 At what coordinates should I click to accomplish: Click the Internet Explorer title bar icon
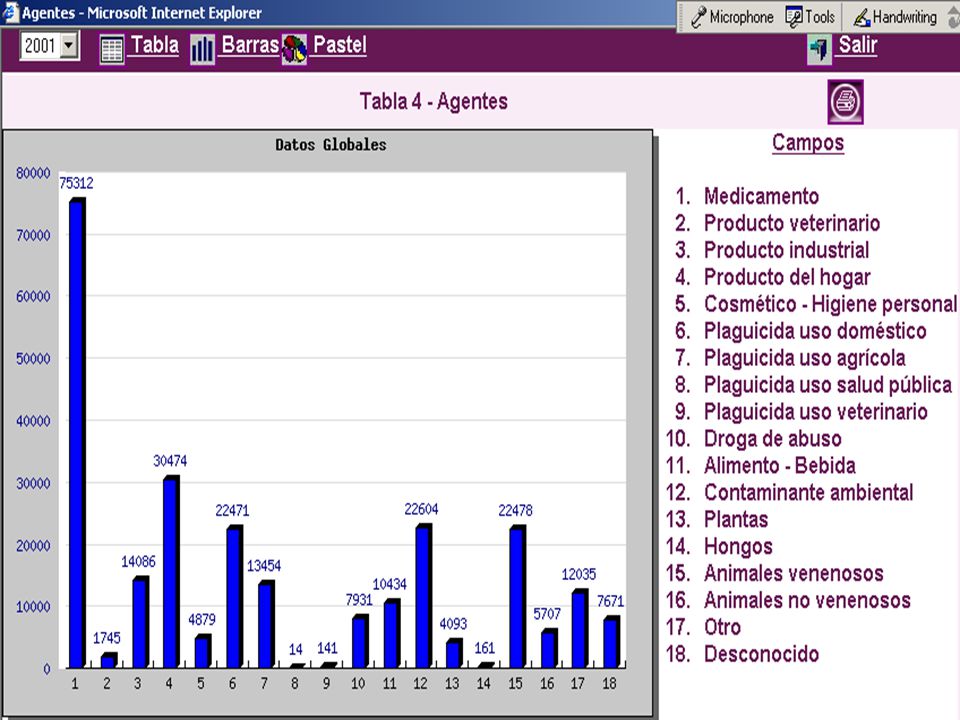[x=10, y=12]
